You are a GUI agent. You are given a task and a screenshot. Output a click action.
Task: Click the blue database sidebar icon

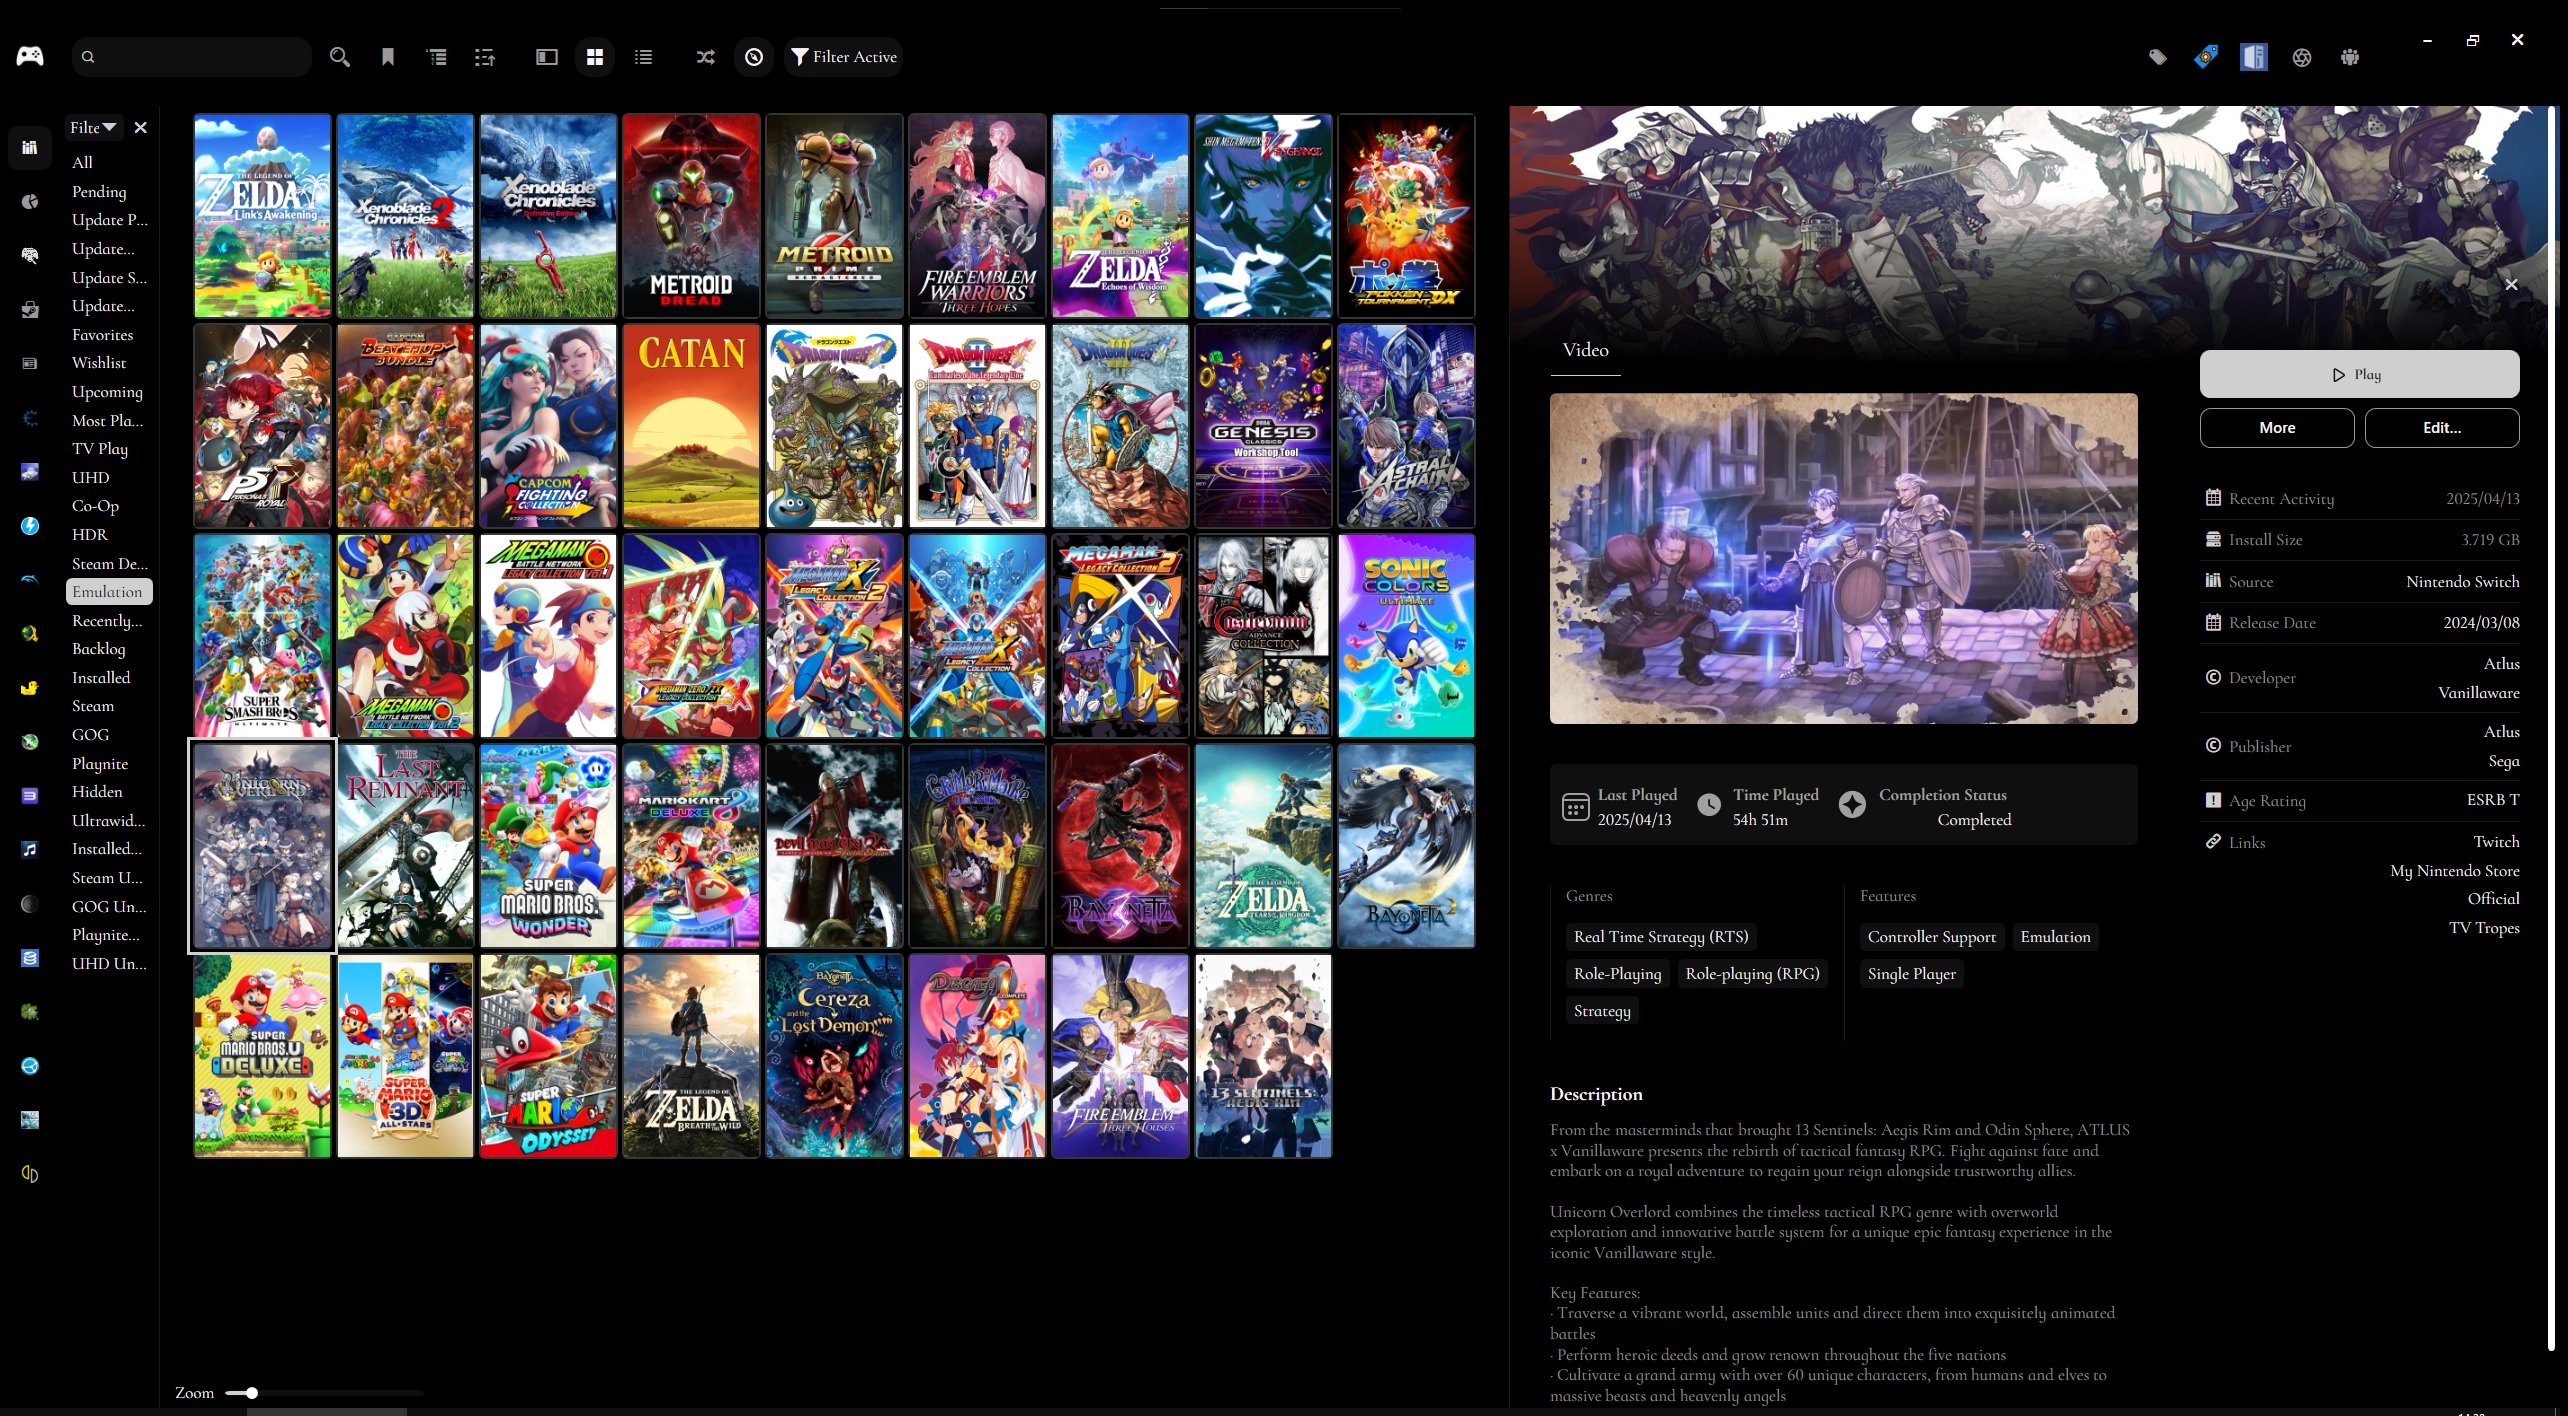coord(30,958)
